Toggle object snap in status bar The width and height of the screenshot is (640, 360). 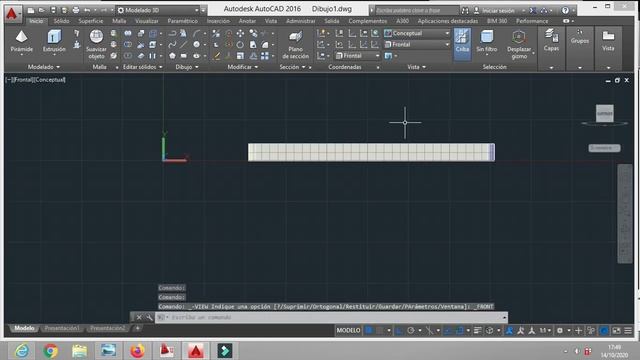[x=459, y=330]
